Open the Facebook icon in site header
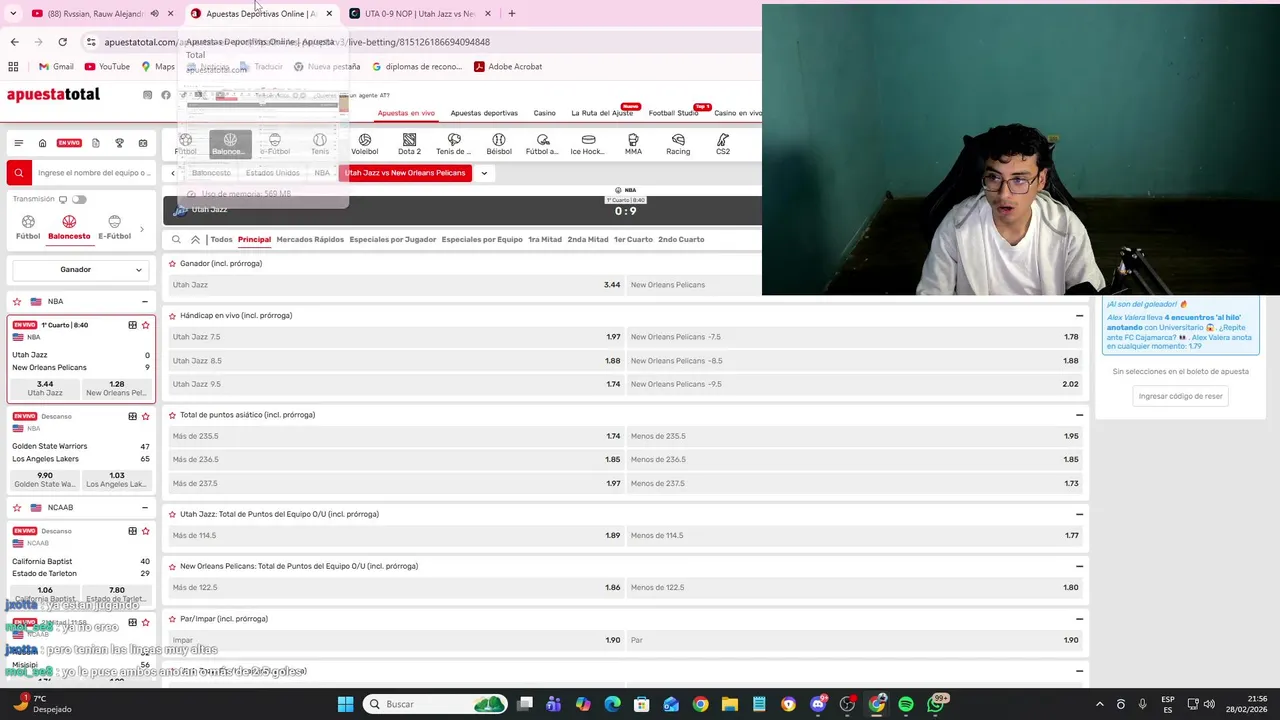This screenshot has height=720, width=1280. [x=166, y=95]
